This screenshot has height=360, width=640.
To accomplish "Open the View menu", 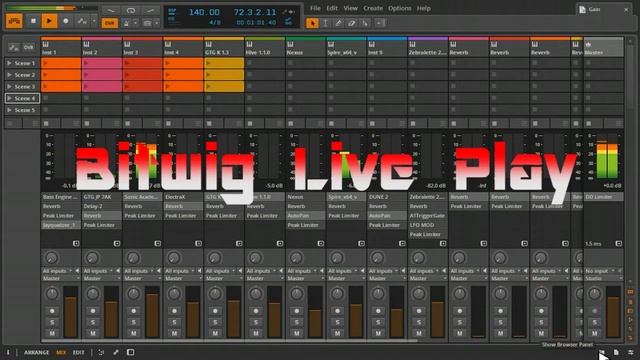I will coord(350,8).
